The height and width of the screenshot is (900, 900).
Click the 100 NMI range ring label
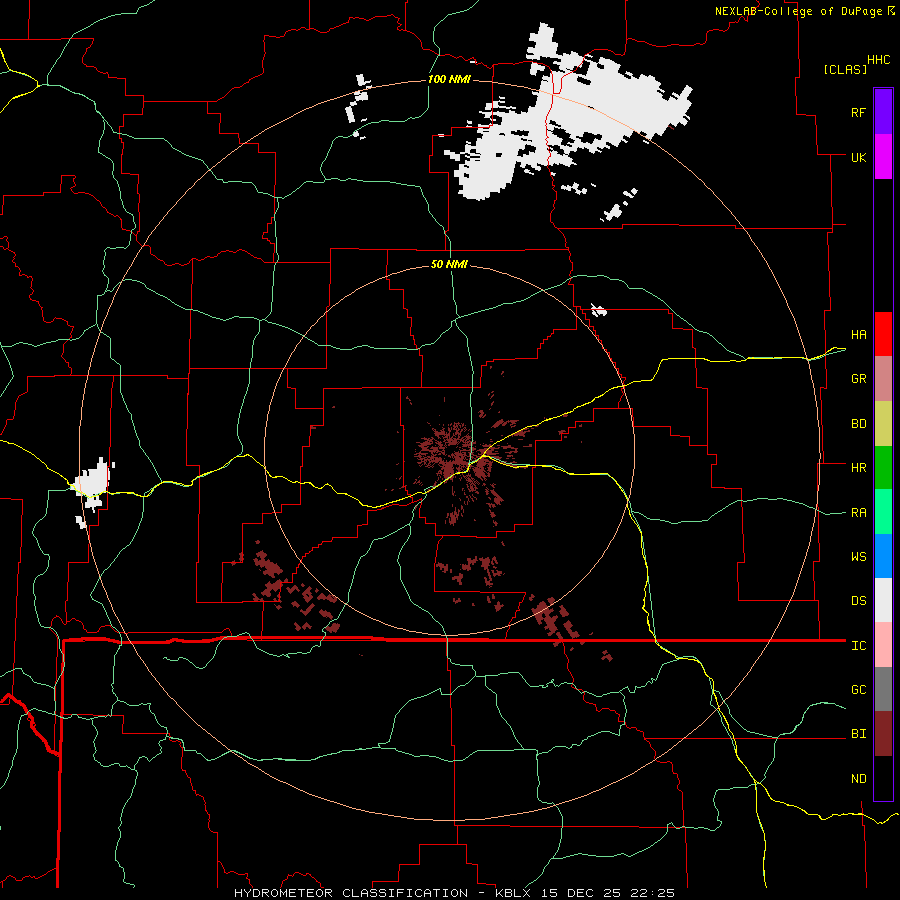point(449,79)
